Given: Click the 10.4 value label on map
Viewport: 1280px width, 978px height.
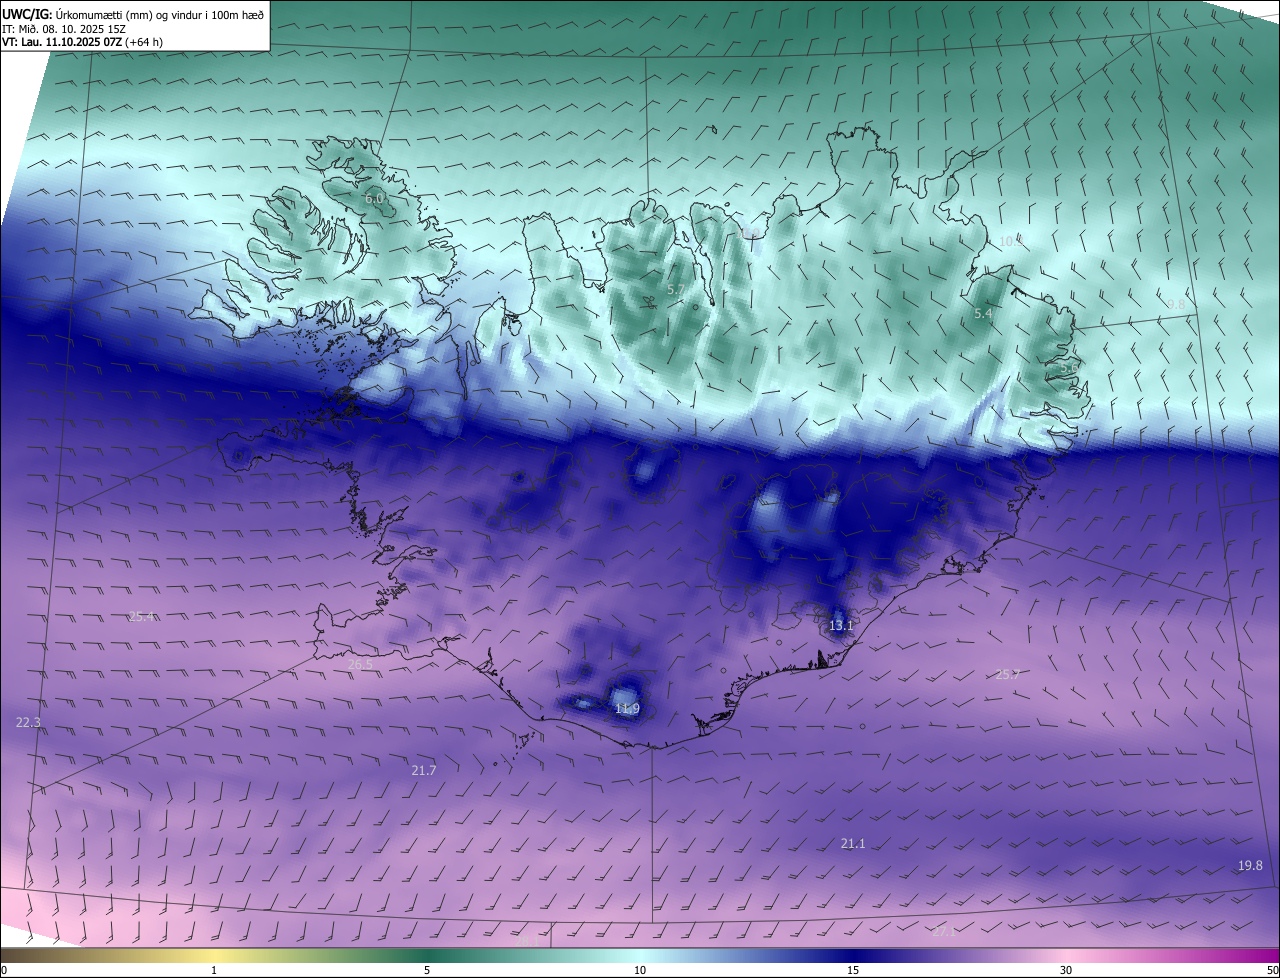Looking at the screenshot, I should point(1012,241).
